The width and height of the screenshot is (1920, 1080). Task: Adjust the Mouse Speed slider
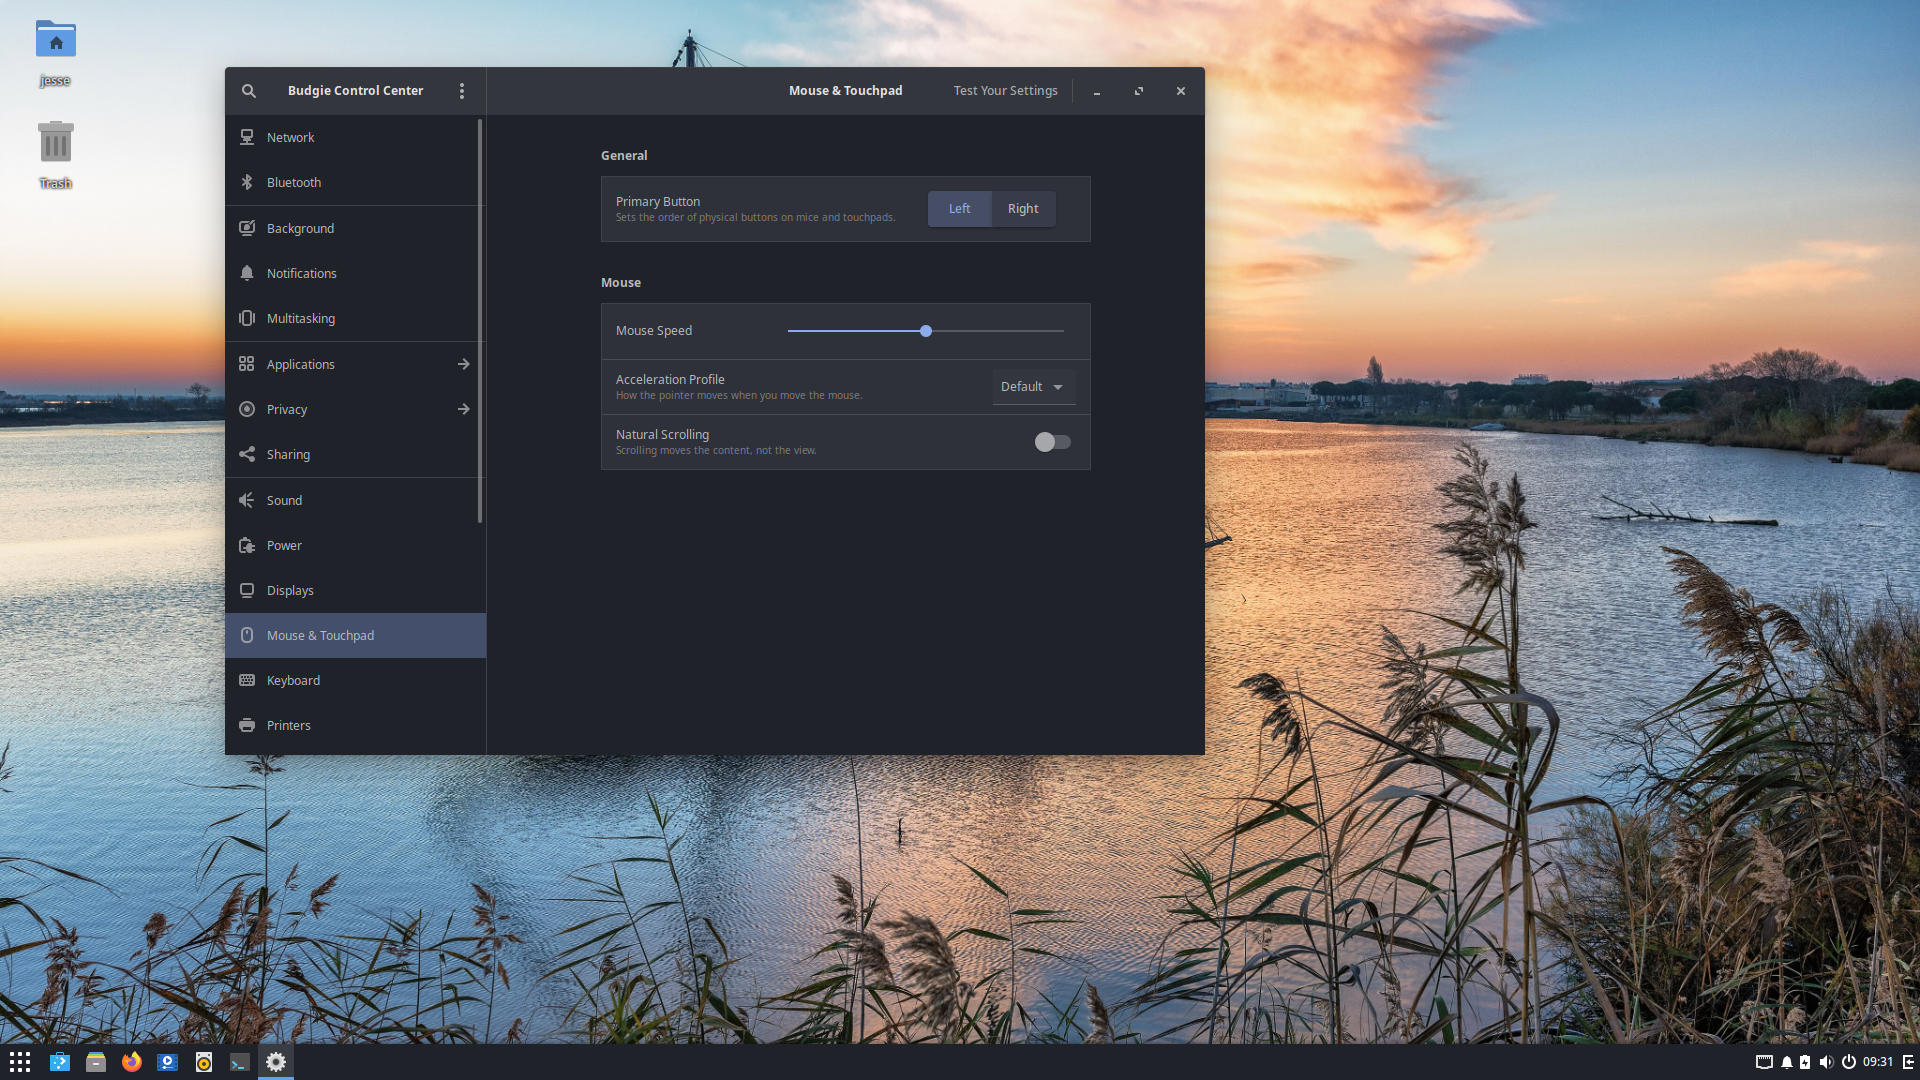(x=926, y=331)
